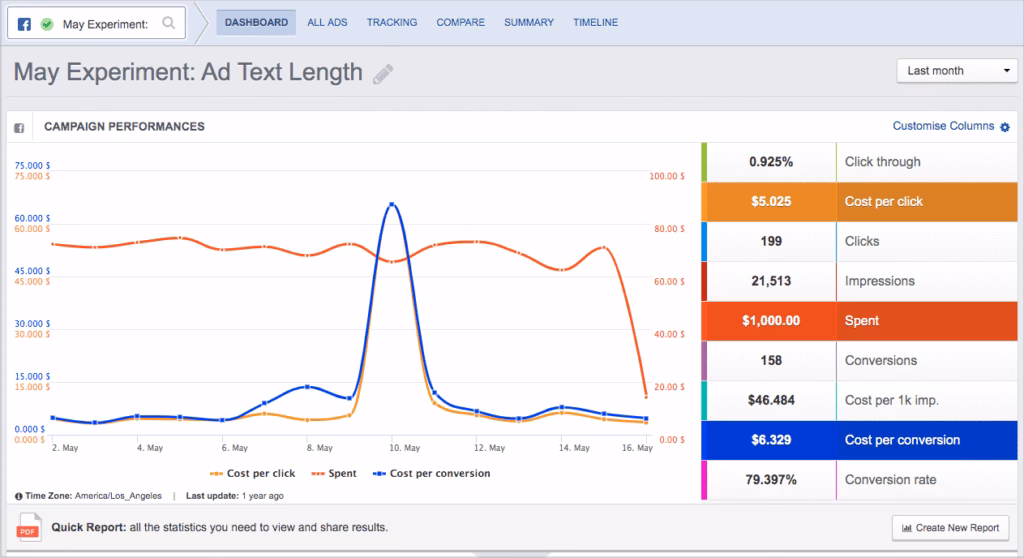This screenshot has width=1024, height=558.
Task: Click the Customise Columns link
Action: click(x=943, y=126)
